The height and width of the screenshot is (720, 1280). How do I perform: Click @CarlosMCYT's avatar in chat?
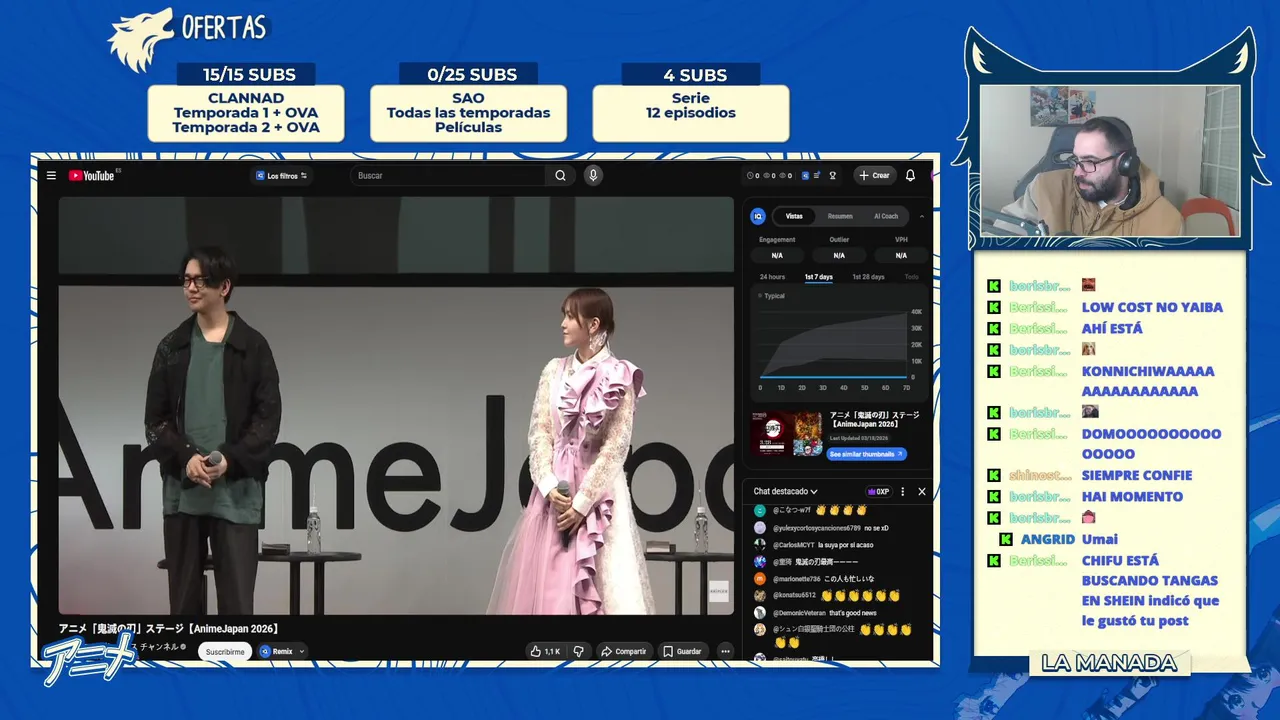pyautogui.click(x=760, y=545)
